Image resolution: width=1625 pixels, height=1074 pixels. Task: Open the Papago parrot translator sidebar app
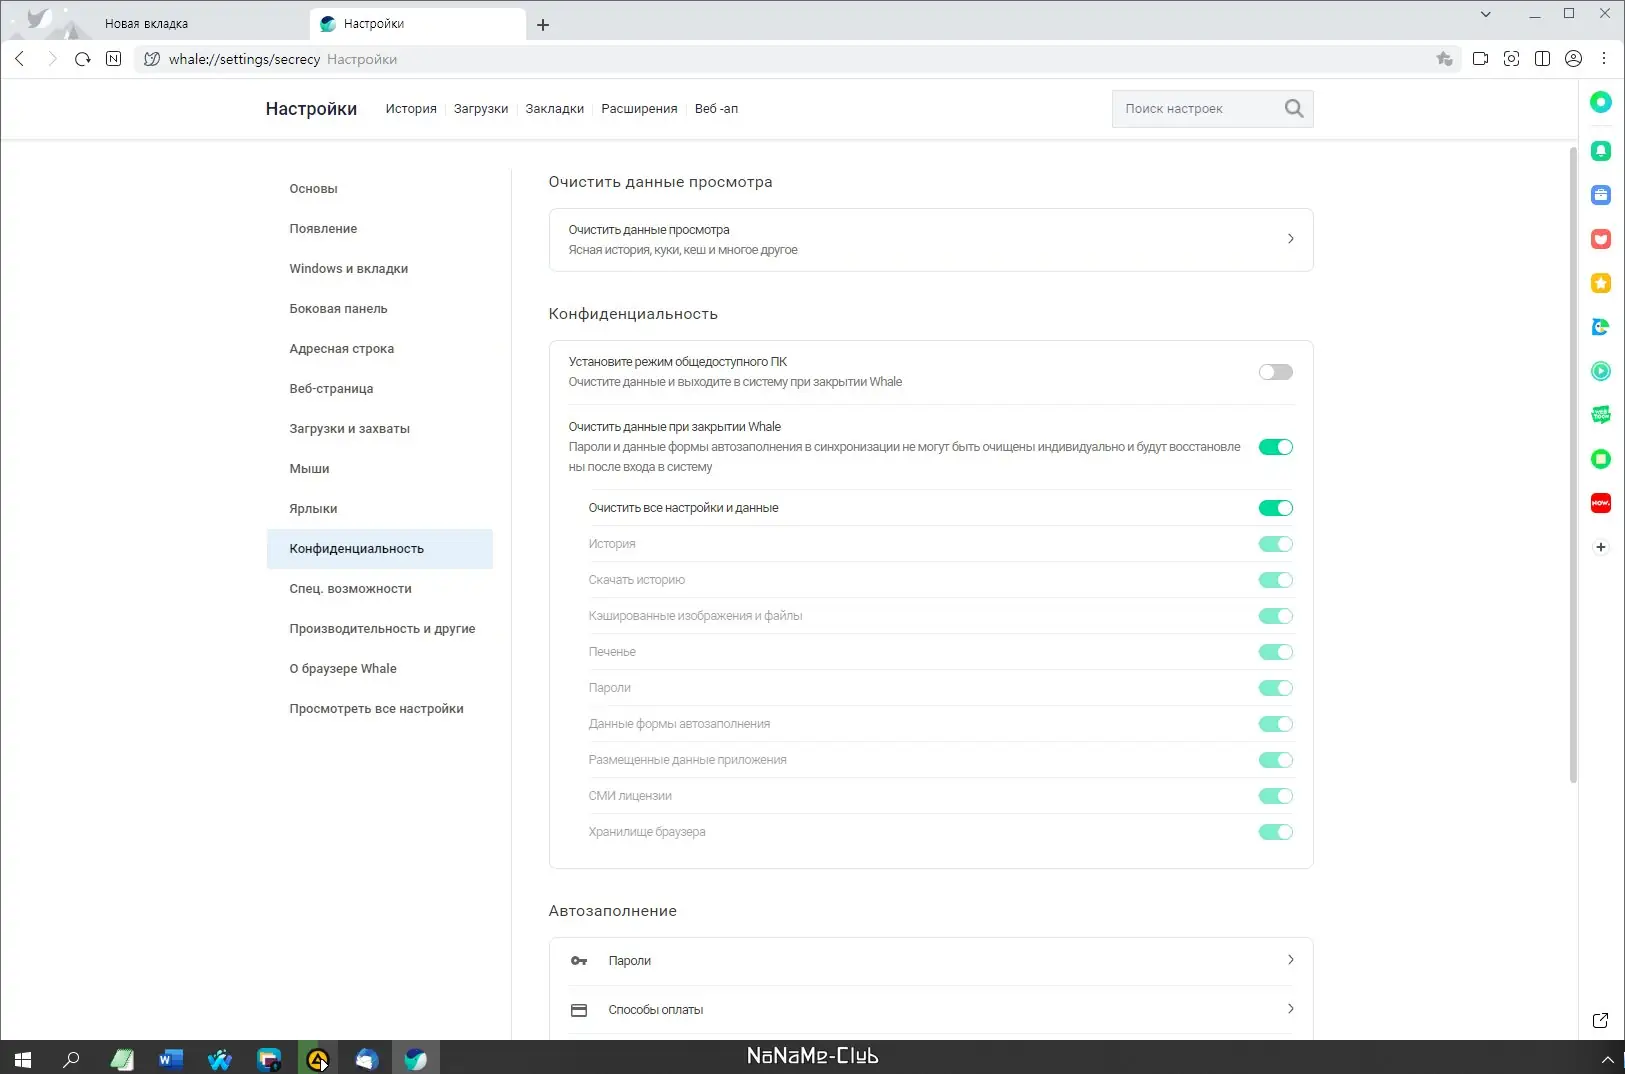tap(1601, 327)
